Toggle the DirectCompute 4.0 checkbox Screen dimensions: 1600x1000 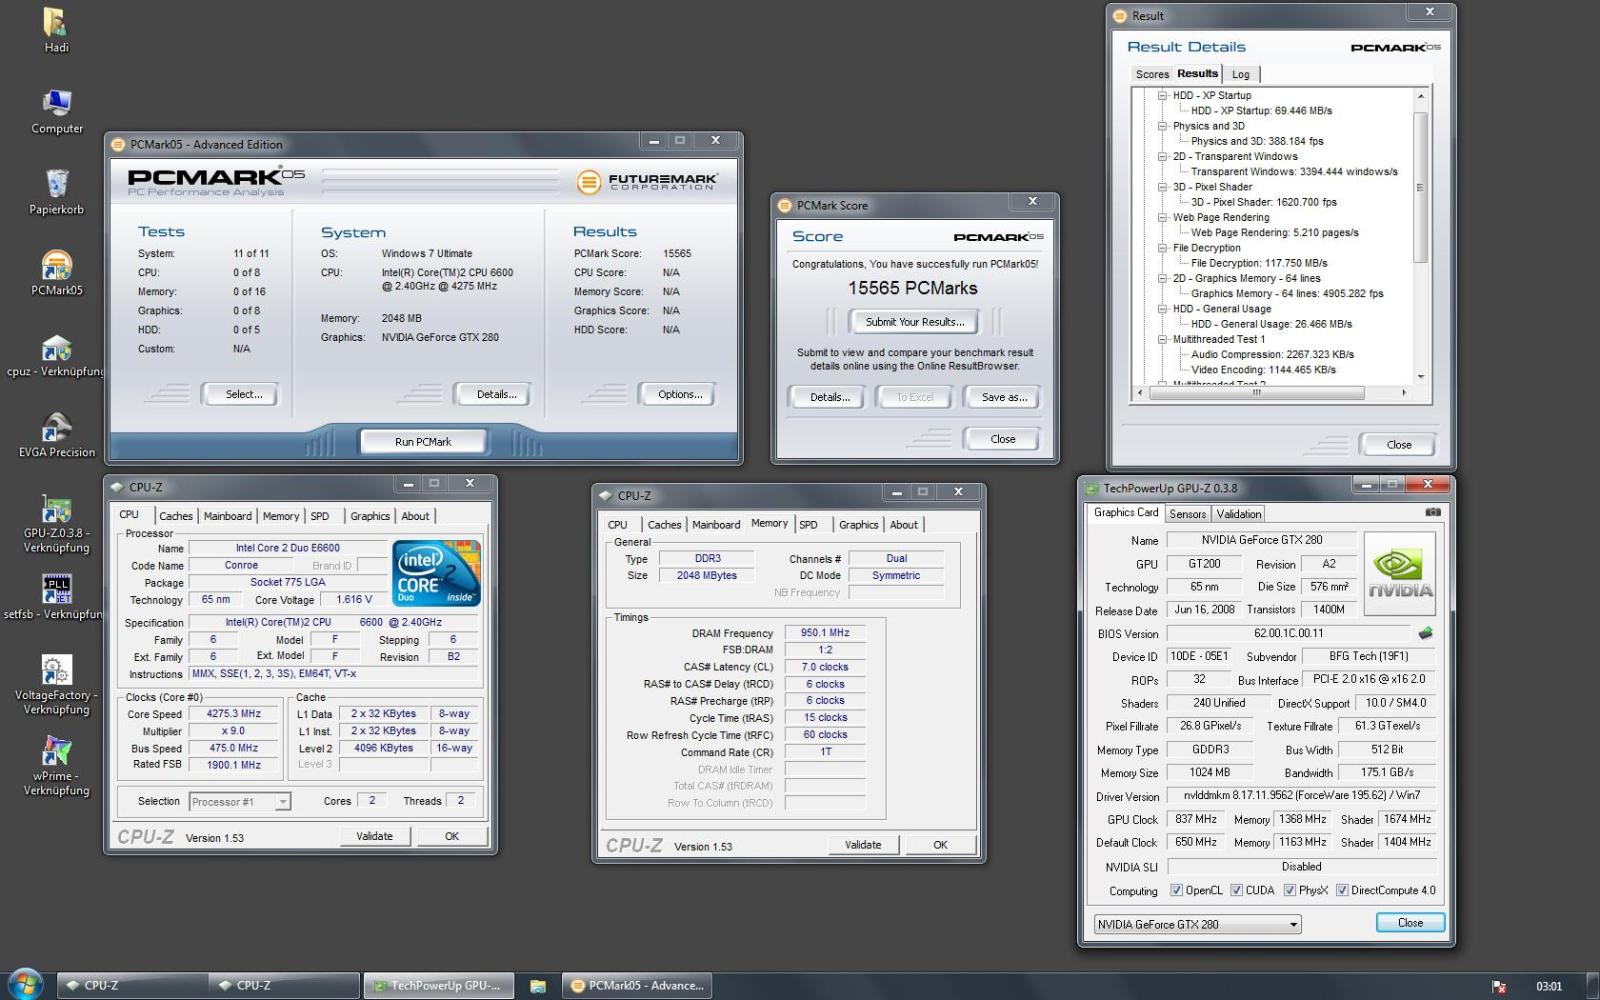(1342, 890)
